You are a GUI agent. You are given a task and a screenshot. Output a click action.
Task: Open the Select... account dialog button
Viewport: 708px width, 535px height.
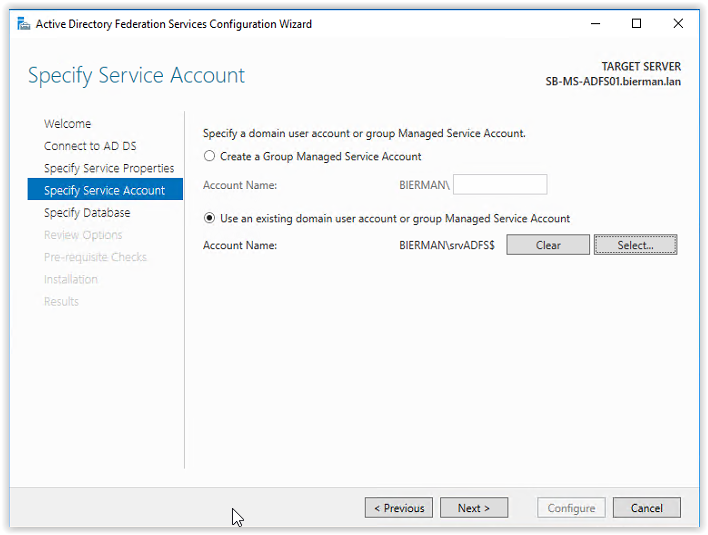[x=635, y=245]
